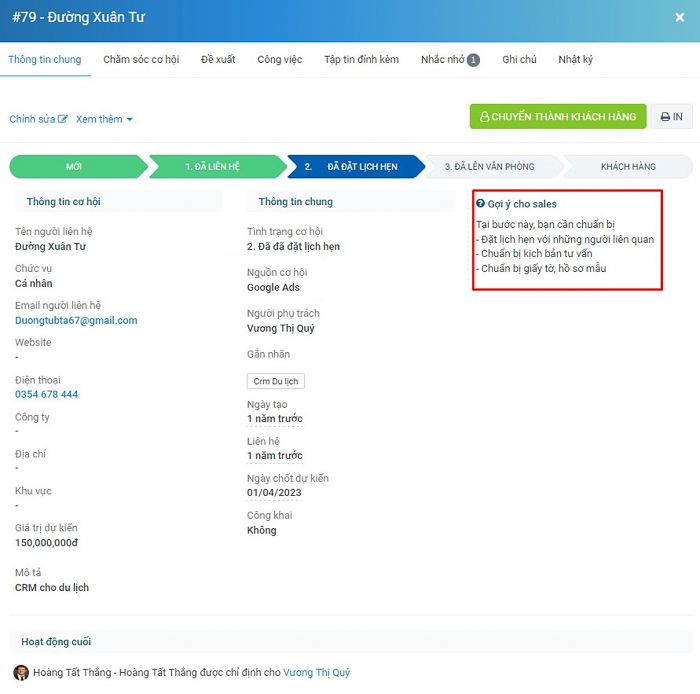Open the Ghi chú tab

click(519, 59)
